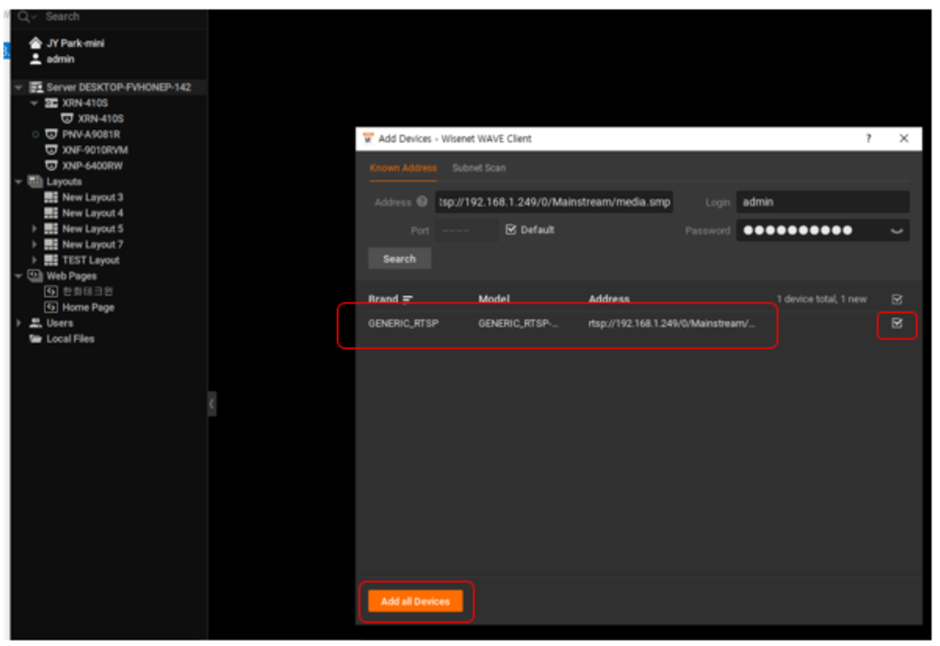Click the Address help question-mark icon
The width and height of the screenshot is (940, 646).
pos(422,202)
